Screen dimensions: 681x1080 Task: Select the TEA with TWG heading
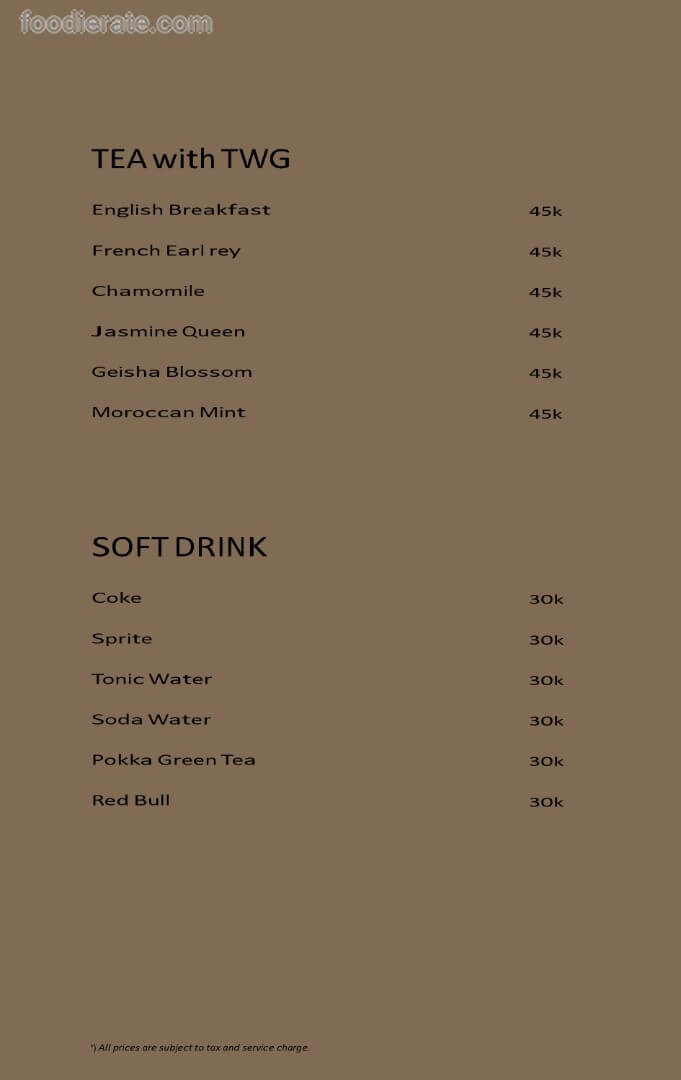click(x=191, y=159)
